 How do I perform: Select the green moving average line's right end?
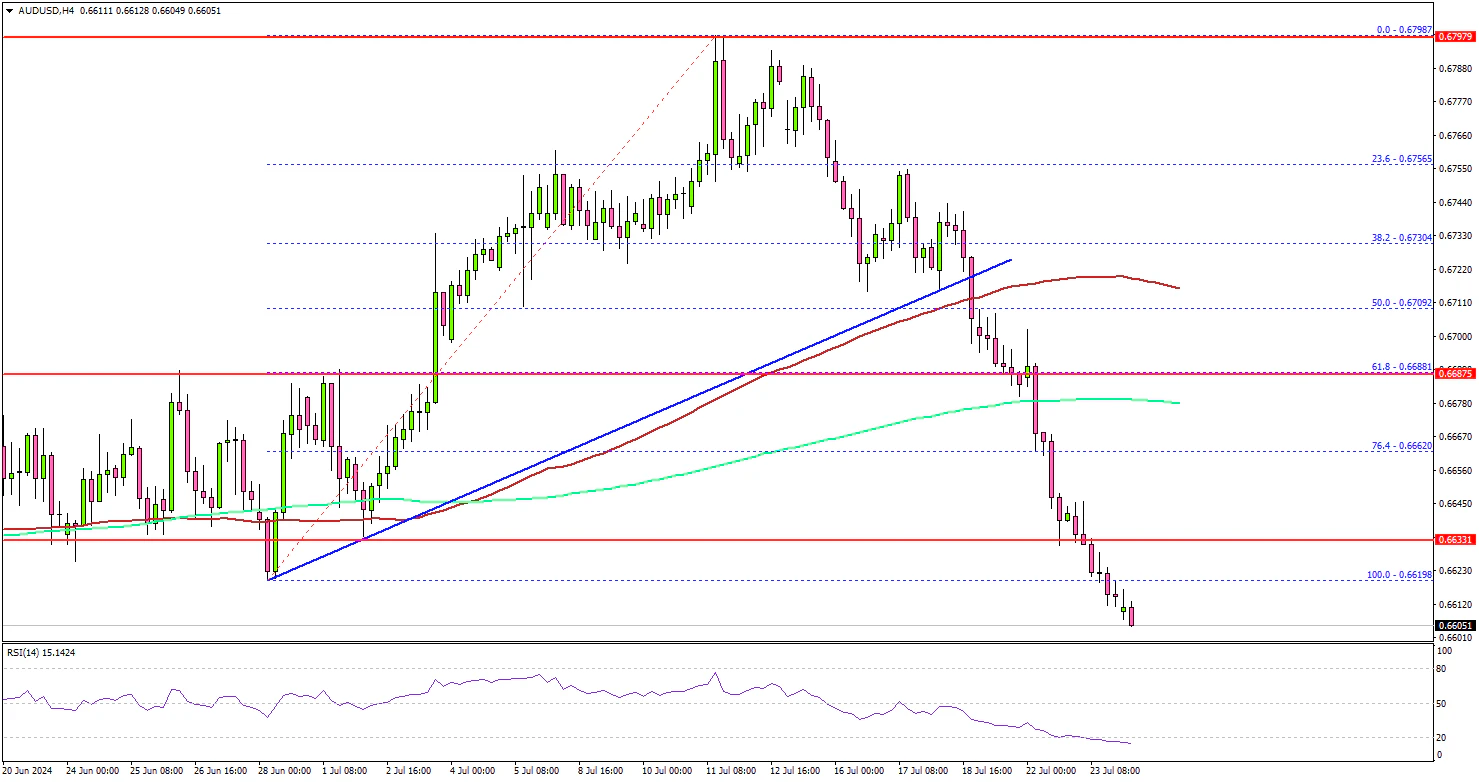tap(1177, 403)
